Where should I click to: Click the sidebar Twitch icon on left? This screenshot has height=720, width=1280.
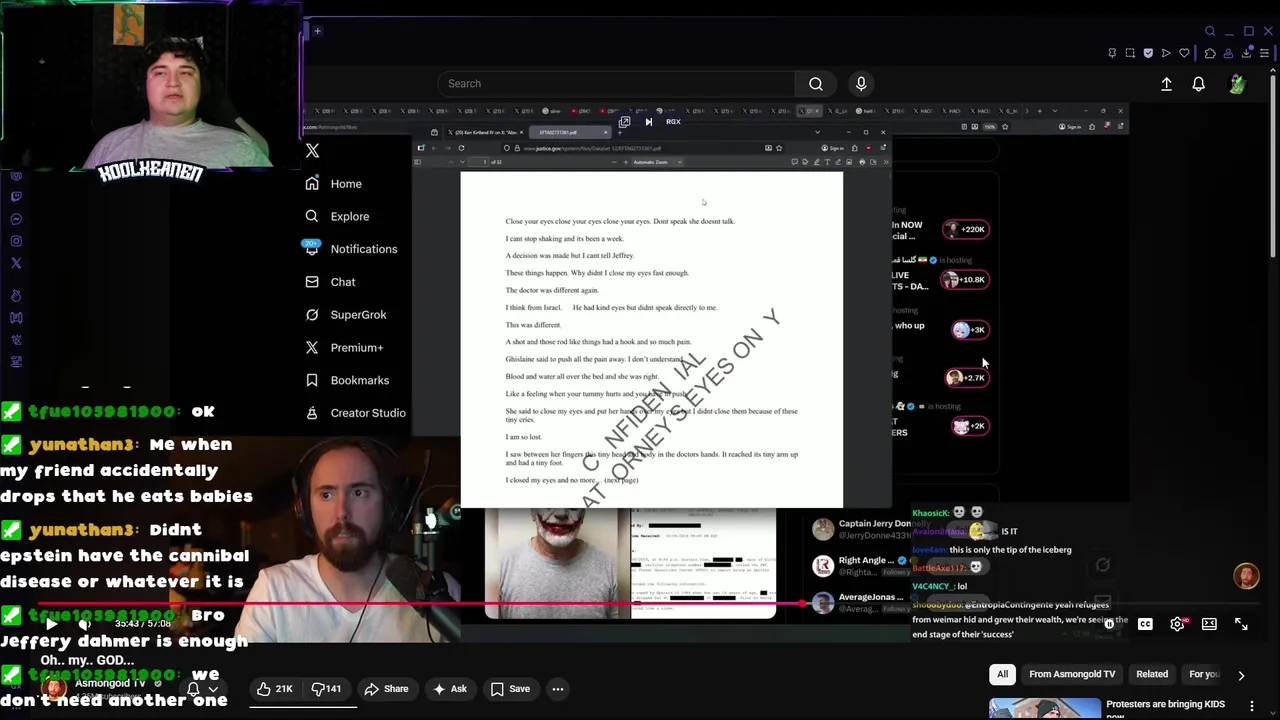[x=16, y=197]
